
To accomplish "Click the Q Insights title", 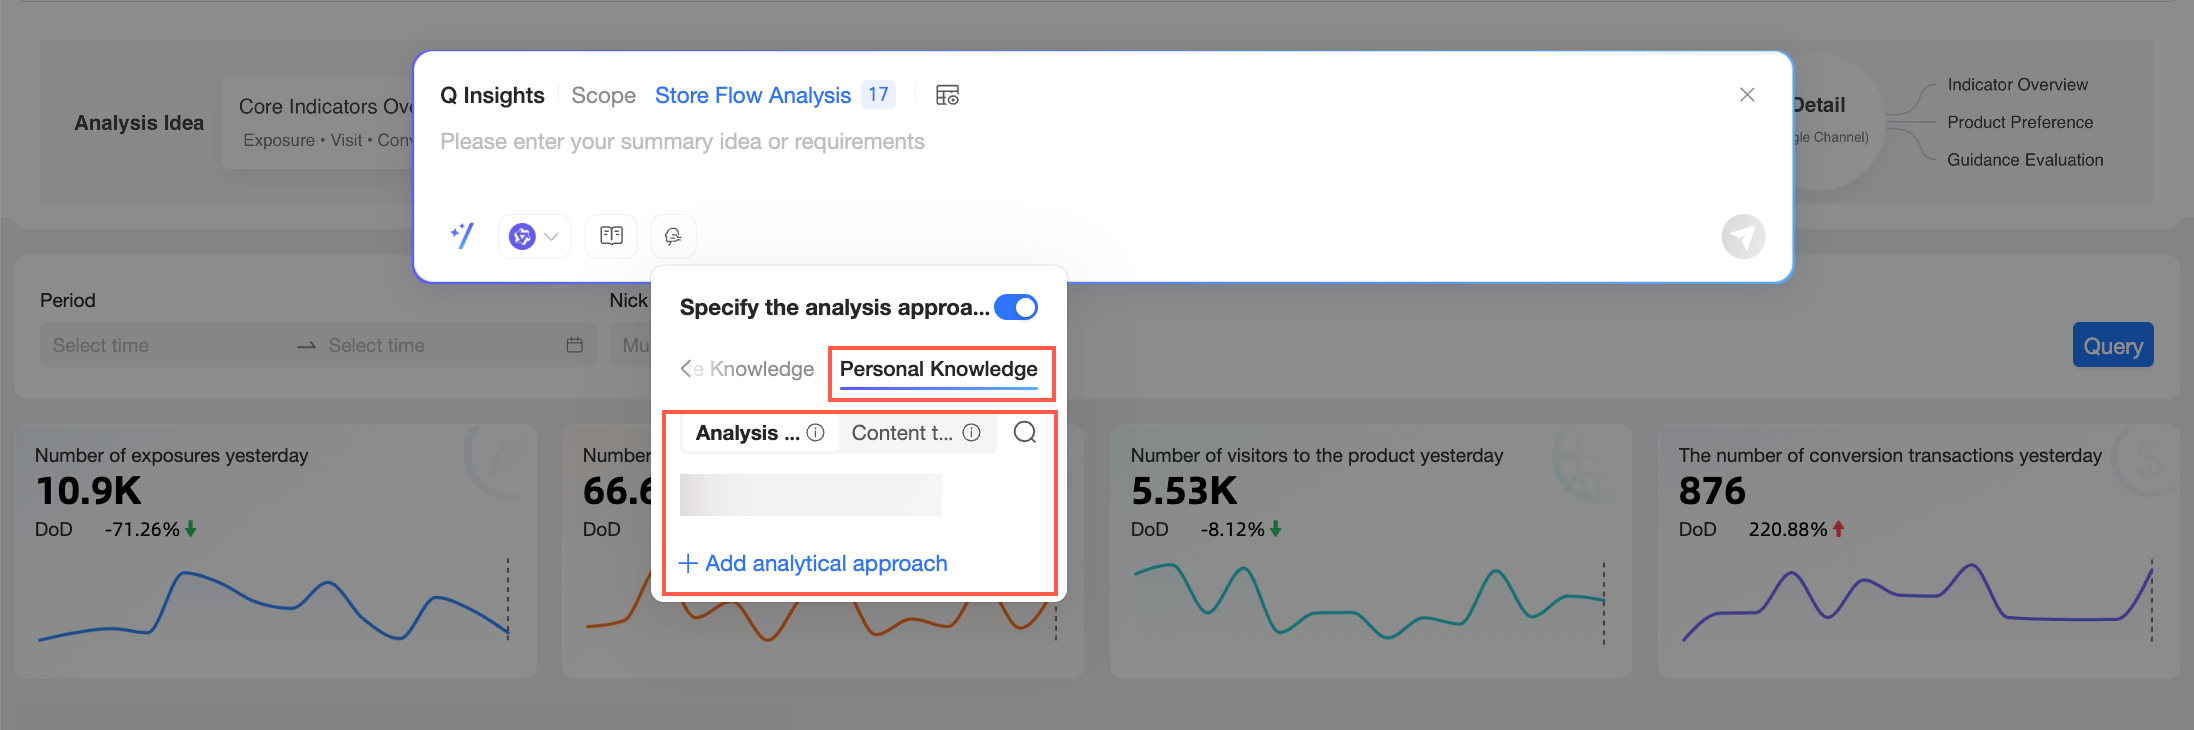I will pyautogui.click(x=492, y=95).
